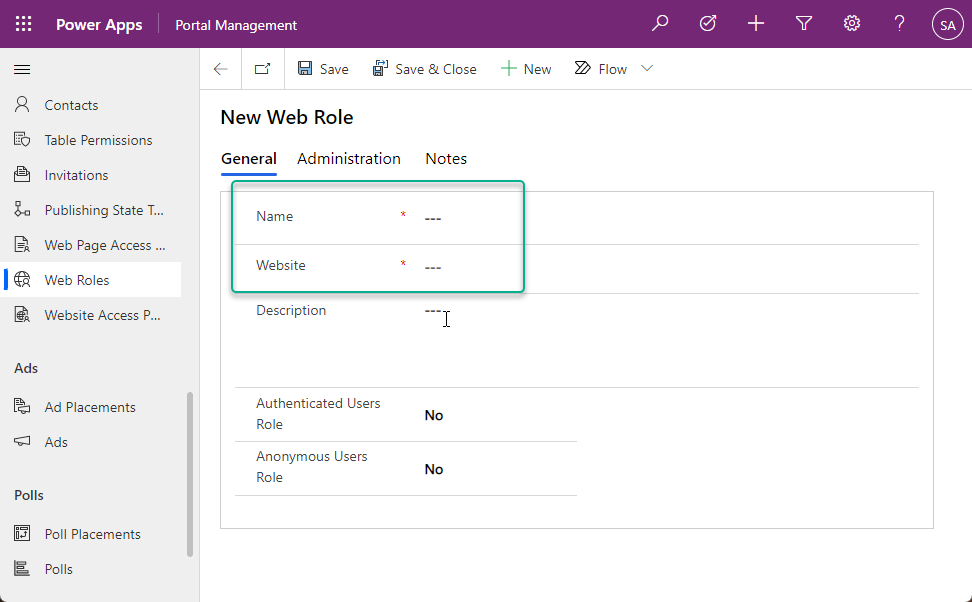Click the Anonymous Users Role label

[312, 467]
